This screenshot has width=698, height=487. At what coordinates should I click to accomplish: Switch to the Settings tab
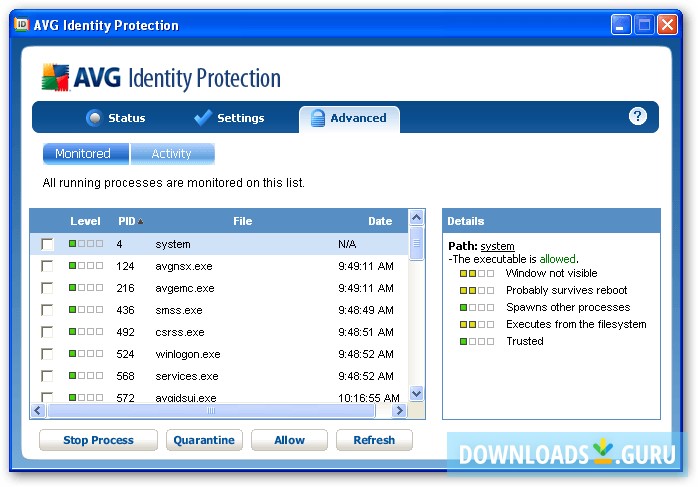230,118
